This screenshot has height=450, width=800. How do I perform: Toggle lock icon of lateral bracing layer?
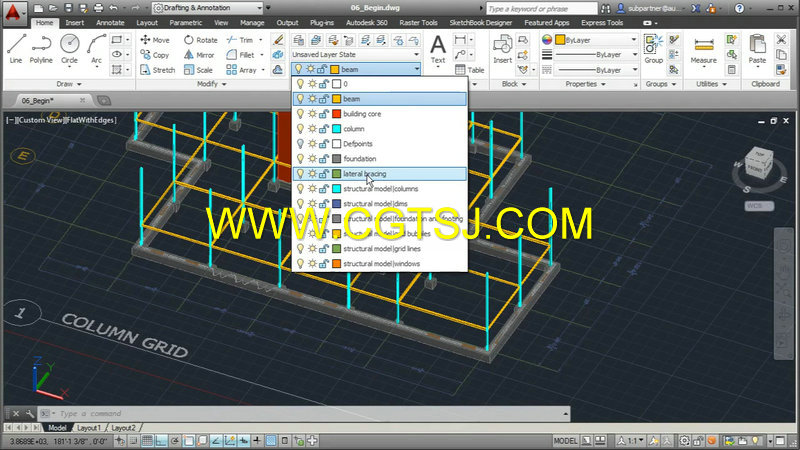click(x=323, y=174)
